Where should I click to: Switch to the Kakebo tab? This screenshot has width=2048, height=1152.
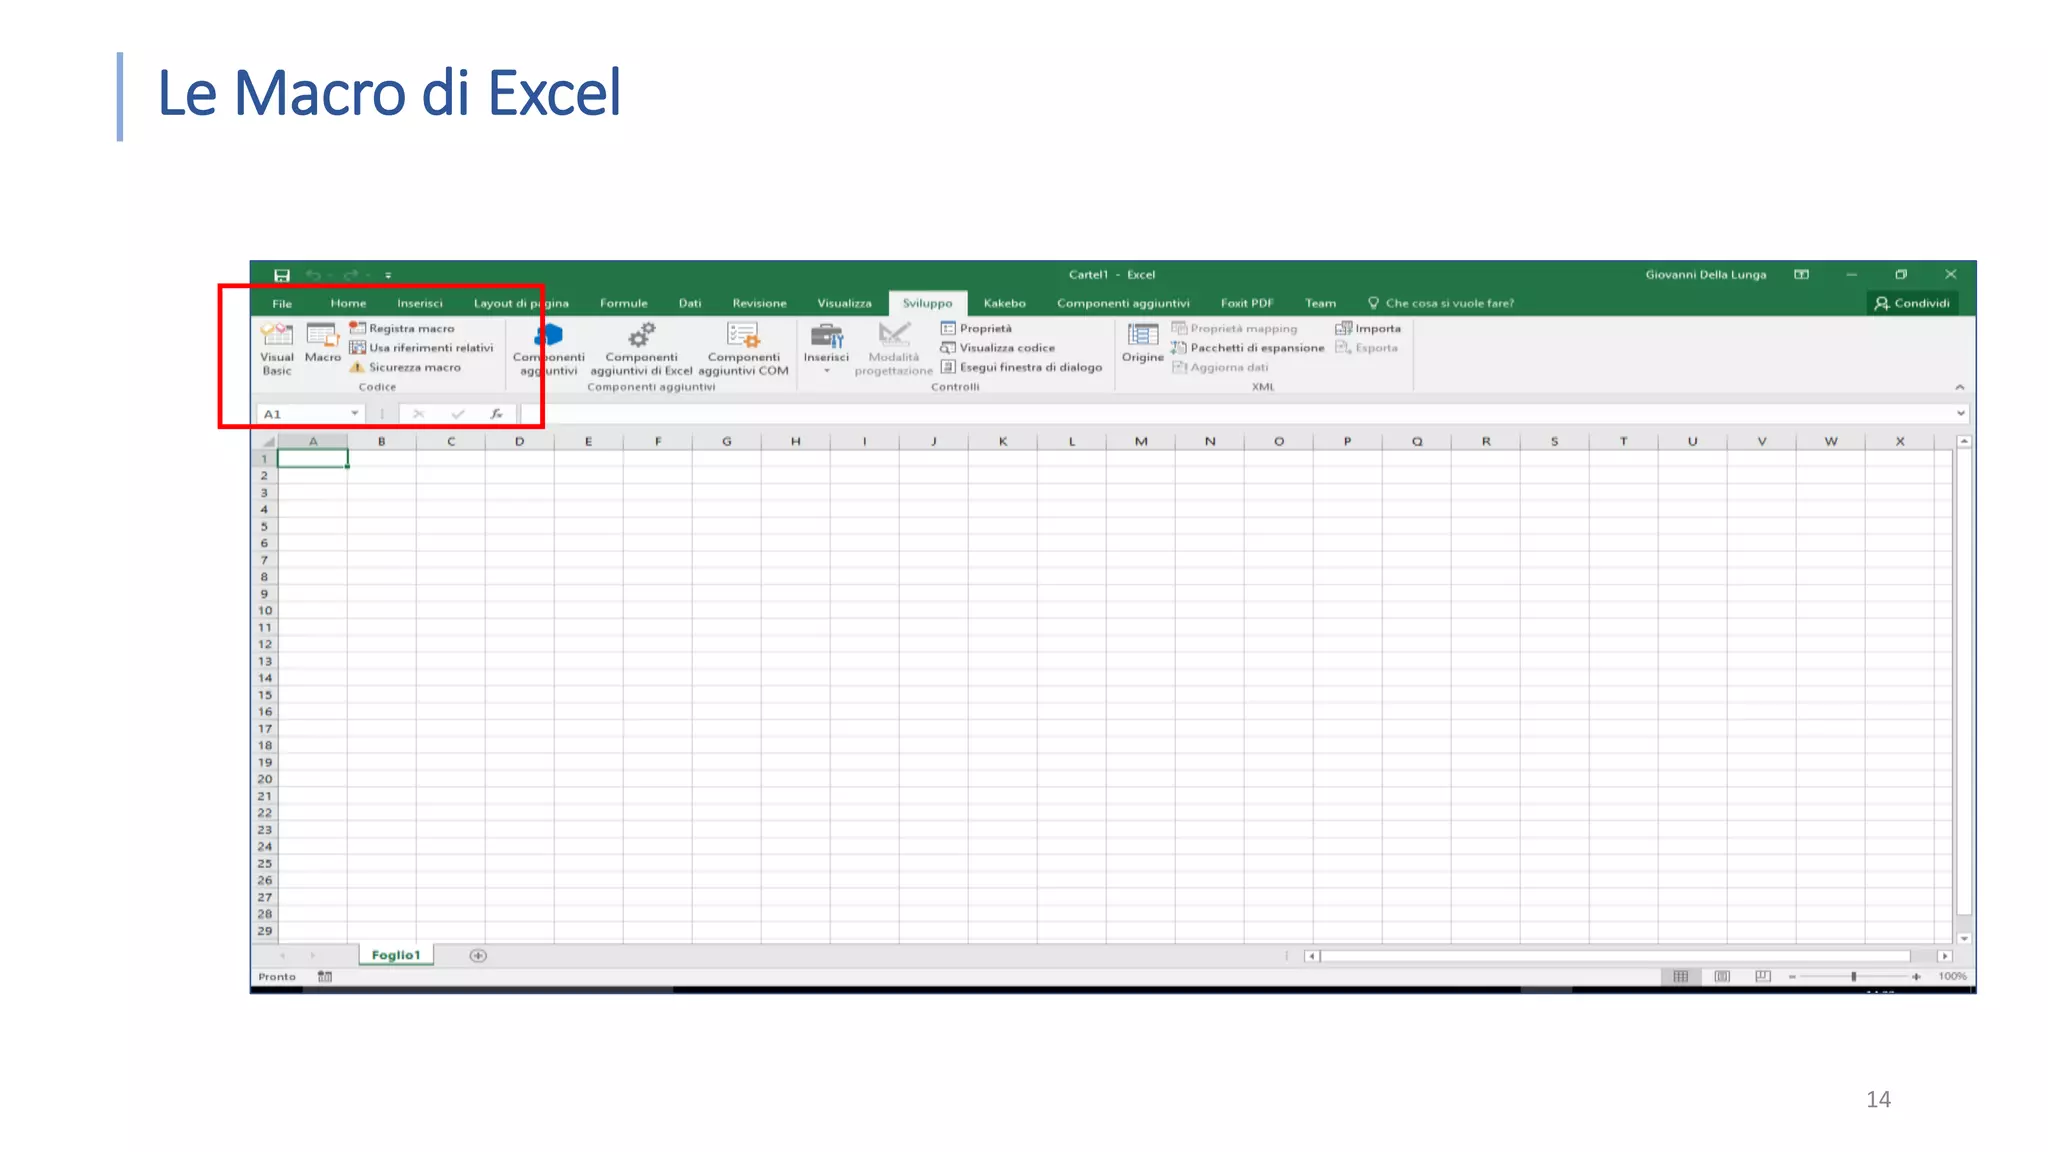[1004, 303]
